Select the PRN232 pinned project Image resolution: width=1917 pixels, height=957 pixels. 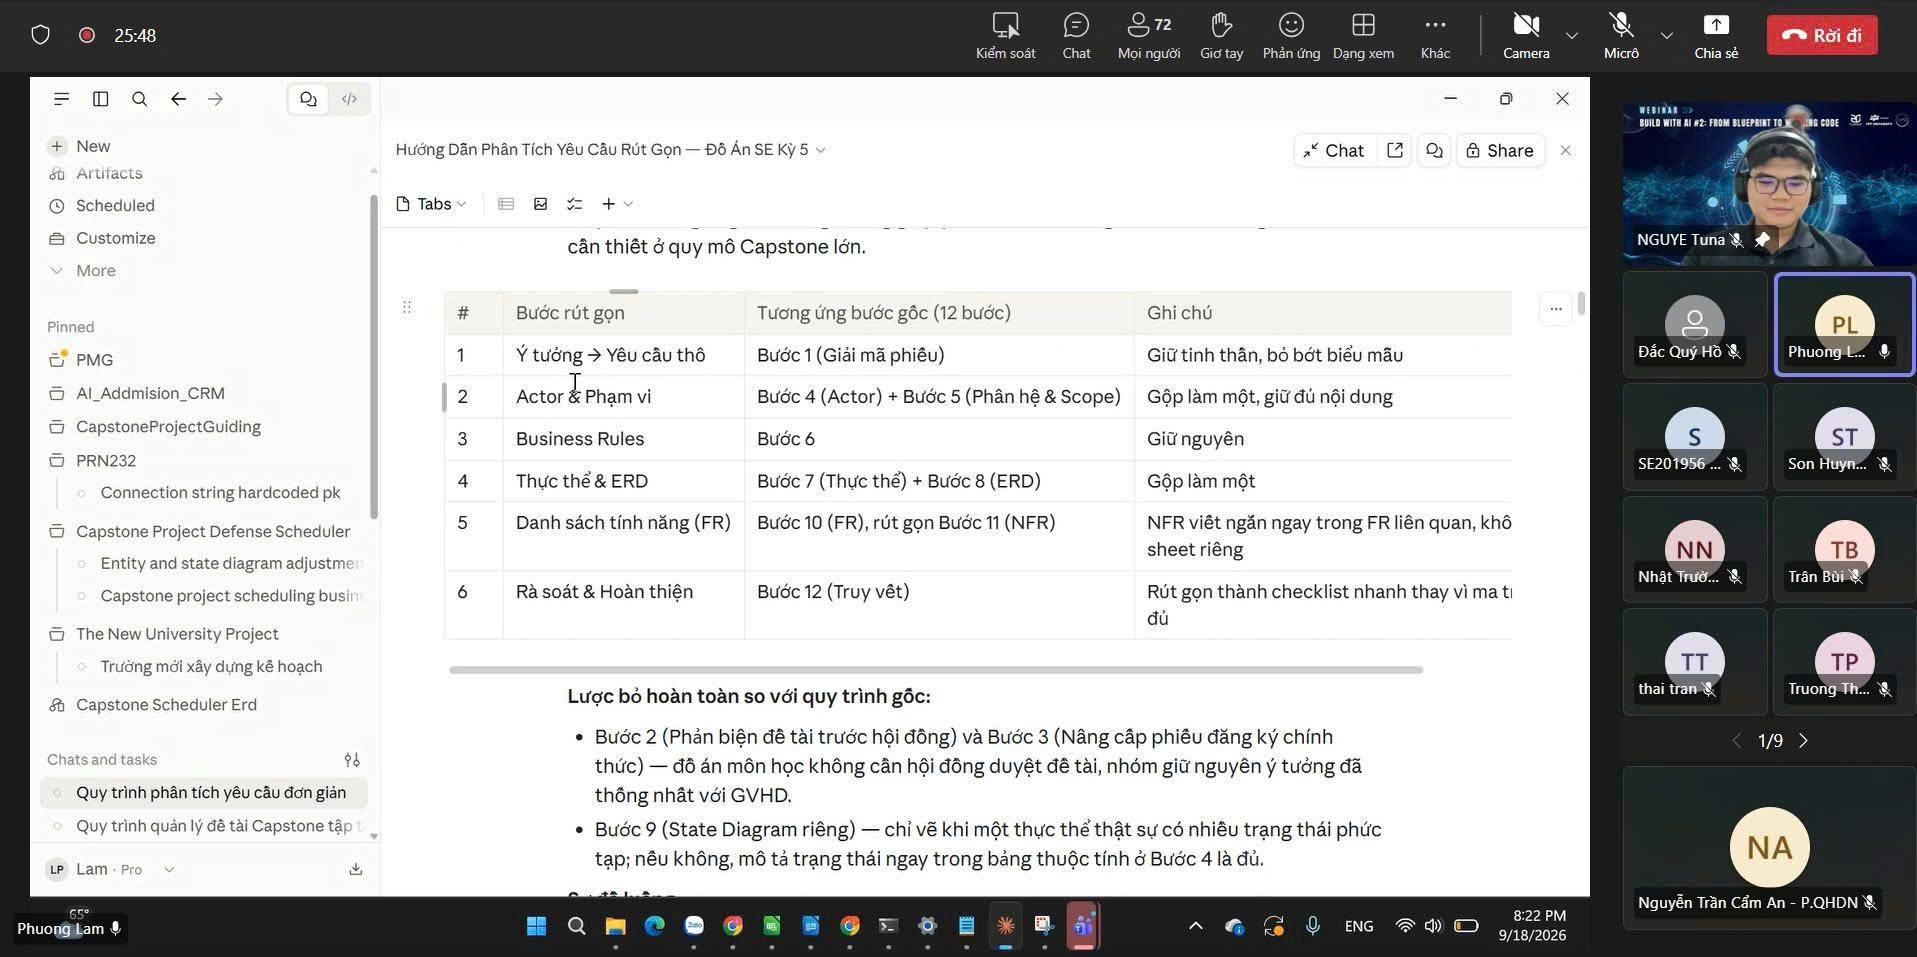point(105,460)
